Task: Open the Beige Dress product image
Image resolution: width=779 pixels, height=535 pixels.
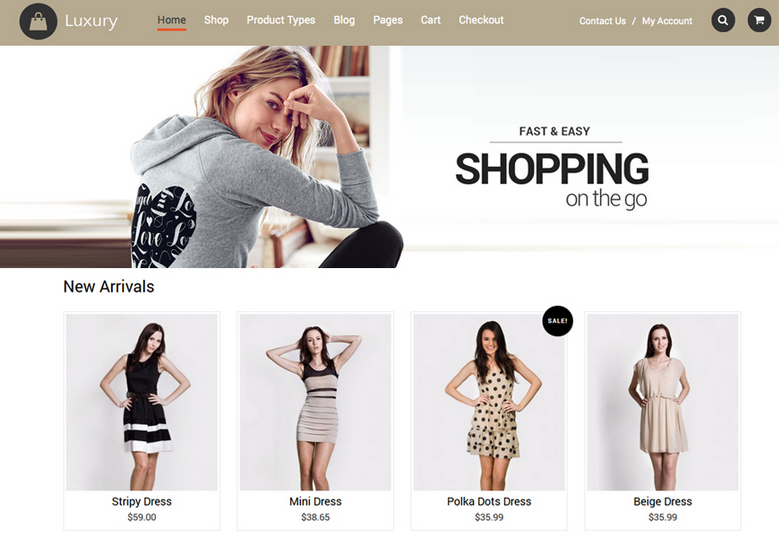Action: (x=663, y=402)
